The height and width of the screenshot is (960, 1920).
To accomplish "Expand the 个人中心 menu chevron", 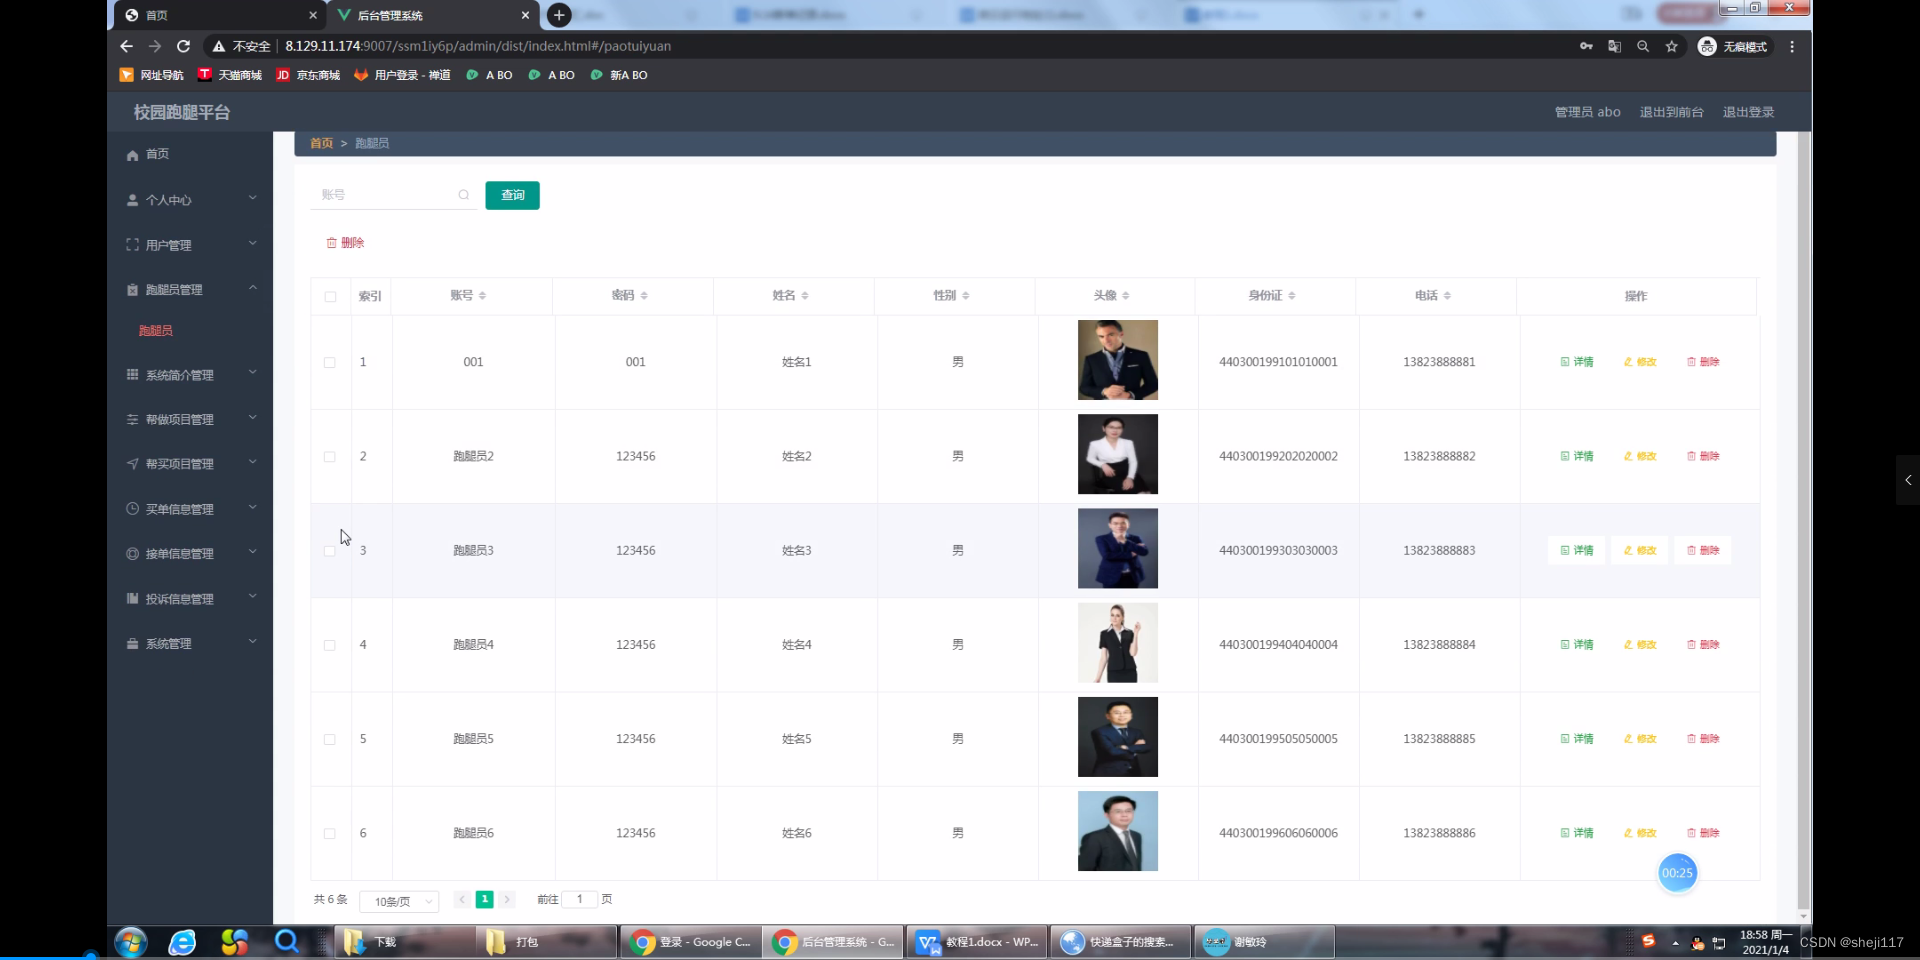I will pos(253,198).
